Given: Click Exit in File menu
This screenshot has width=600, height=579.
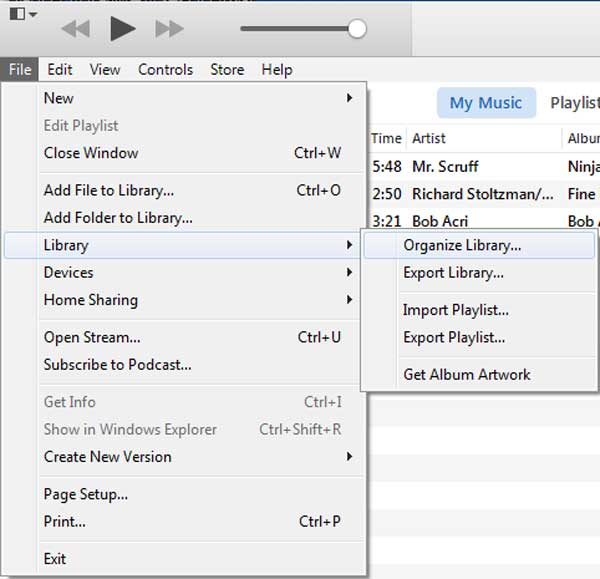Looking at the screenshot, I should tap(55, 558).
